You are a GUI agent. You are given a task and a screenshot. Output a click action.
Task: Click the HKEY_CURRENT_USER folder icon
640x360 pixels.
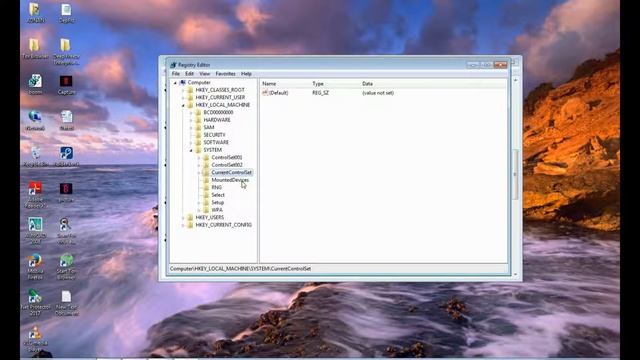pos(190,98)
